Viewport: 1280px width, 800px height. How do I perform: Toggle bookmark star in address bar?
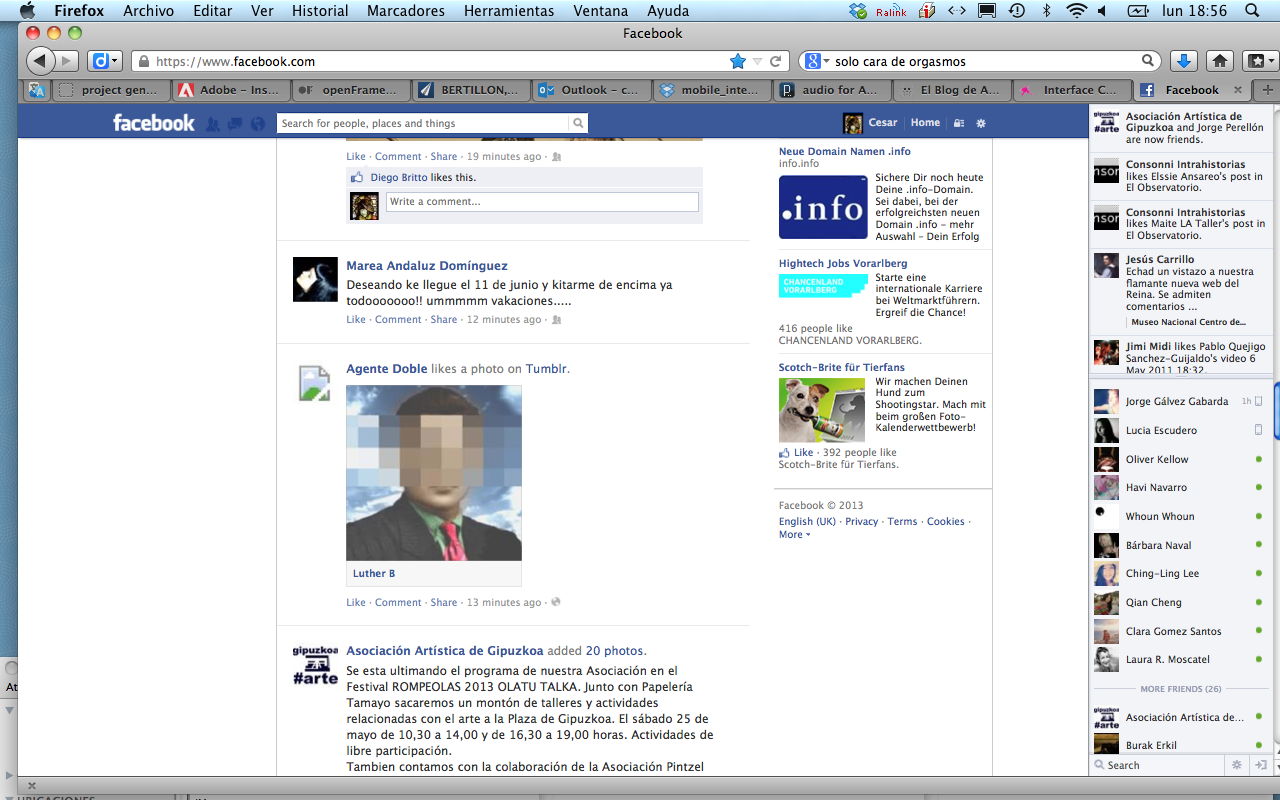click(x=738, y=61)
